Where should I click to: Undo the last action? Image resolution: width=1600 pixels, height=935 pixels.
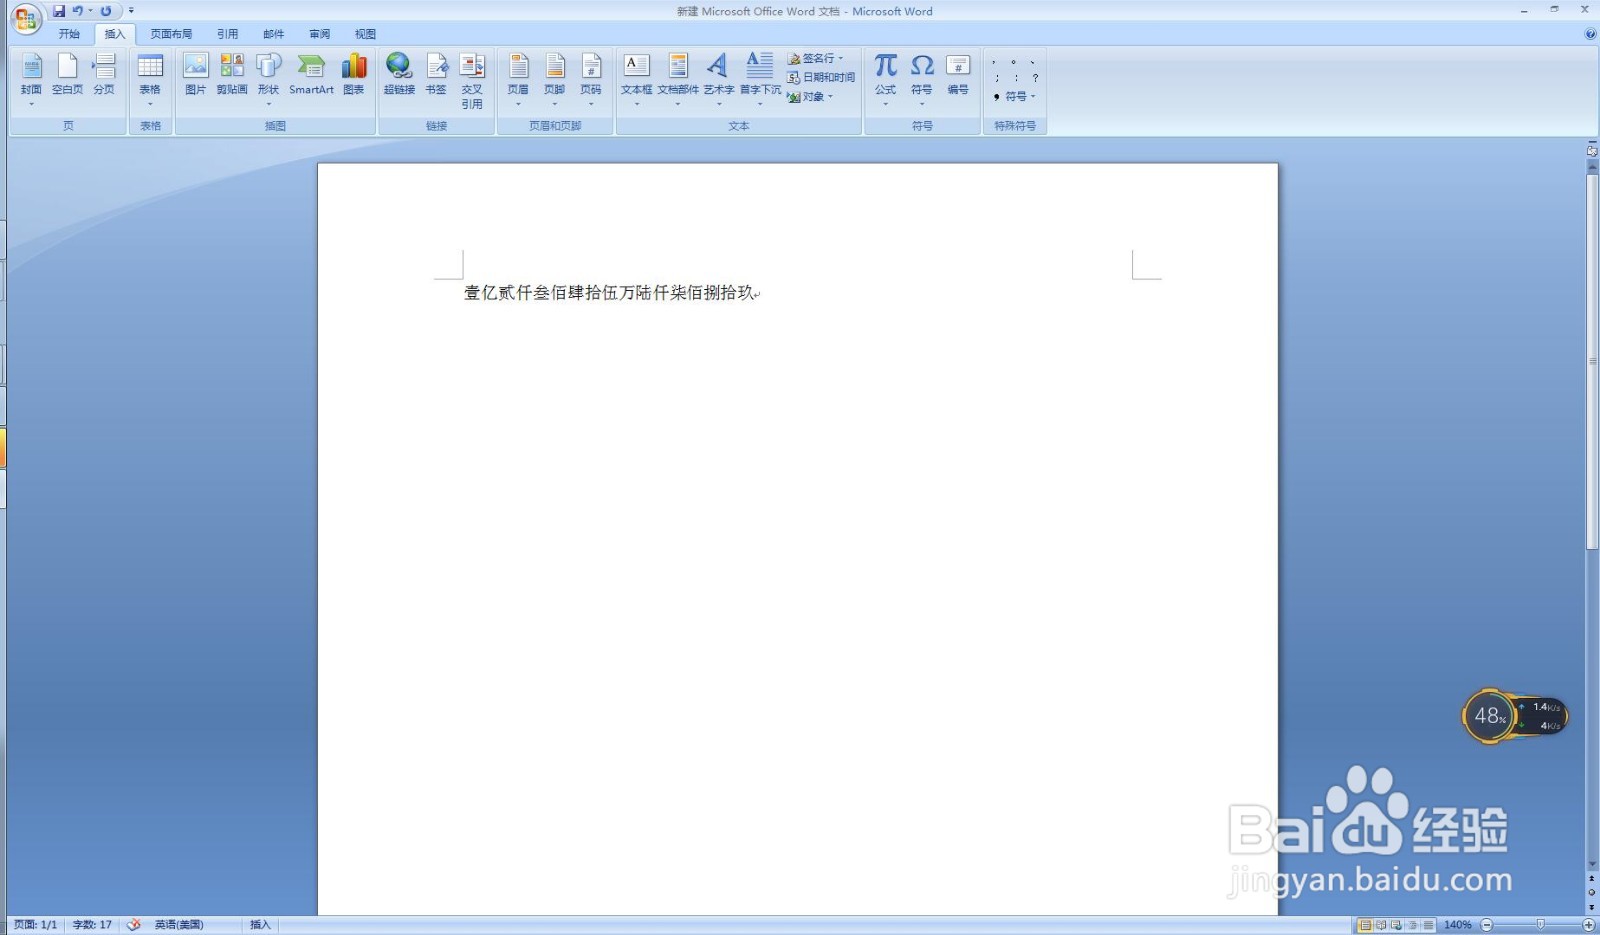click(77, 11)
